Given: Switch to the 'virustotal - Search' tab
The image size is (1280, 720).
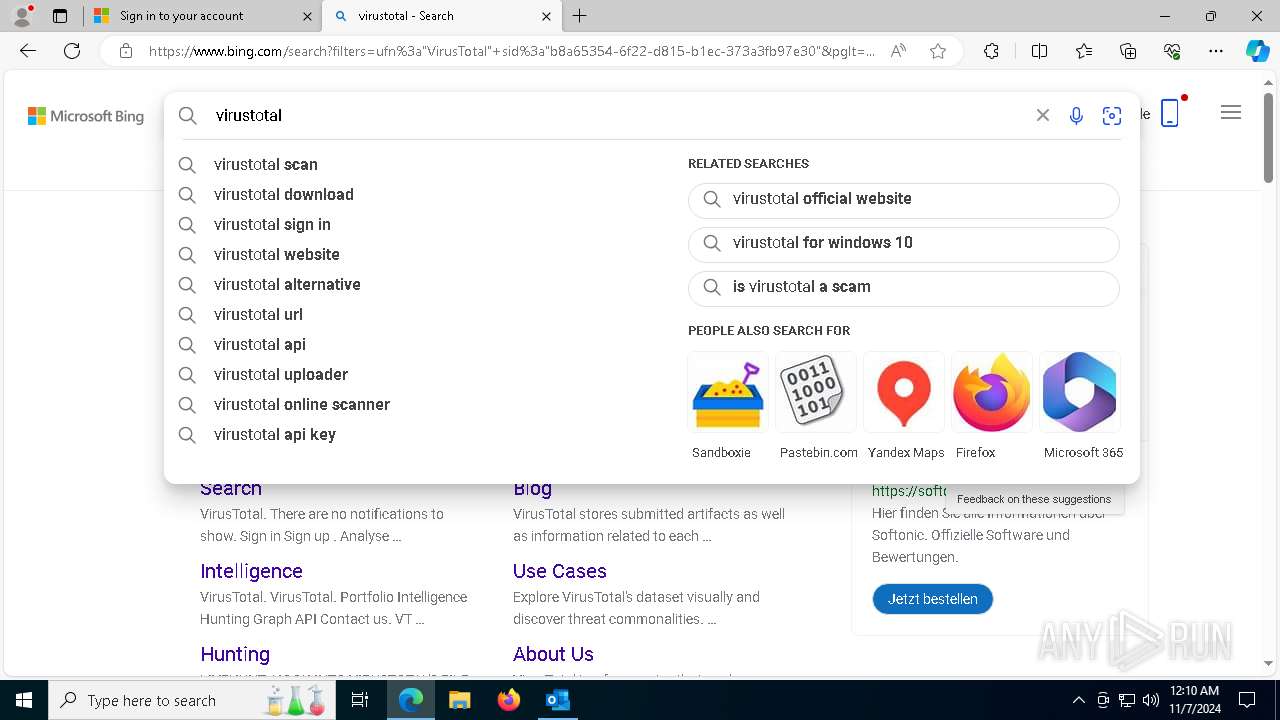Looking at the screenshot, I should coord(440,16).
